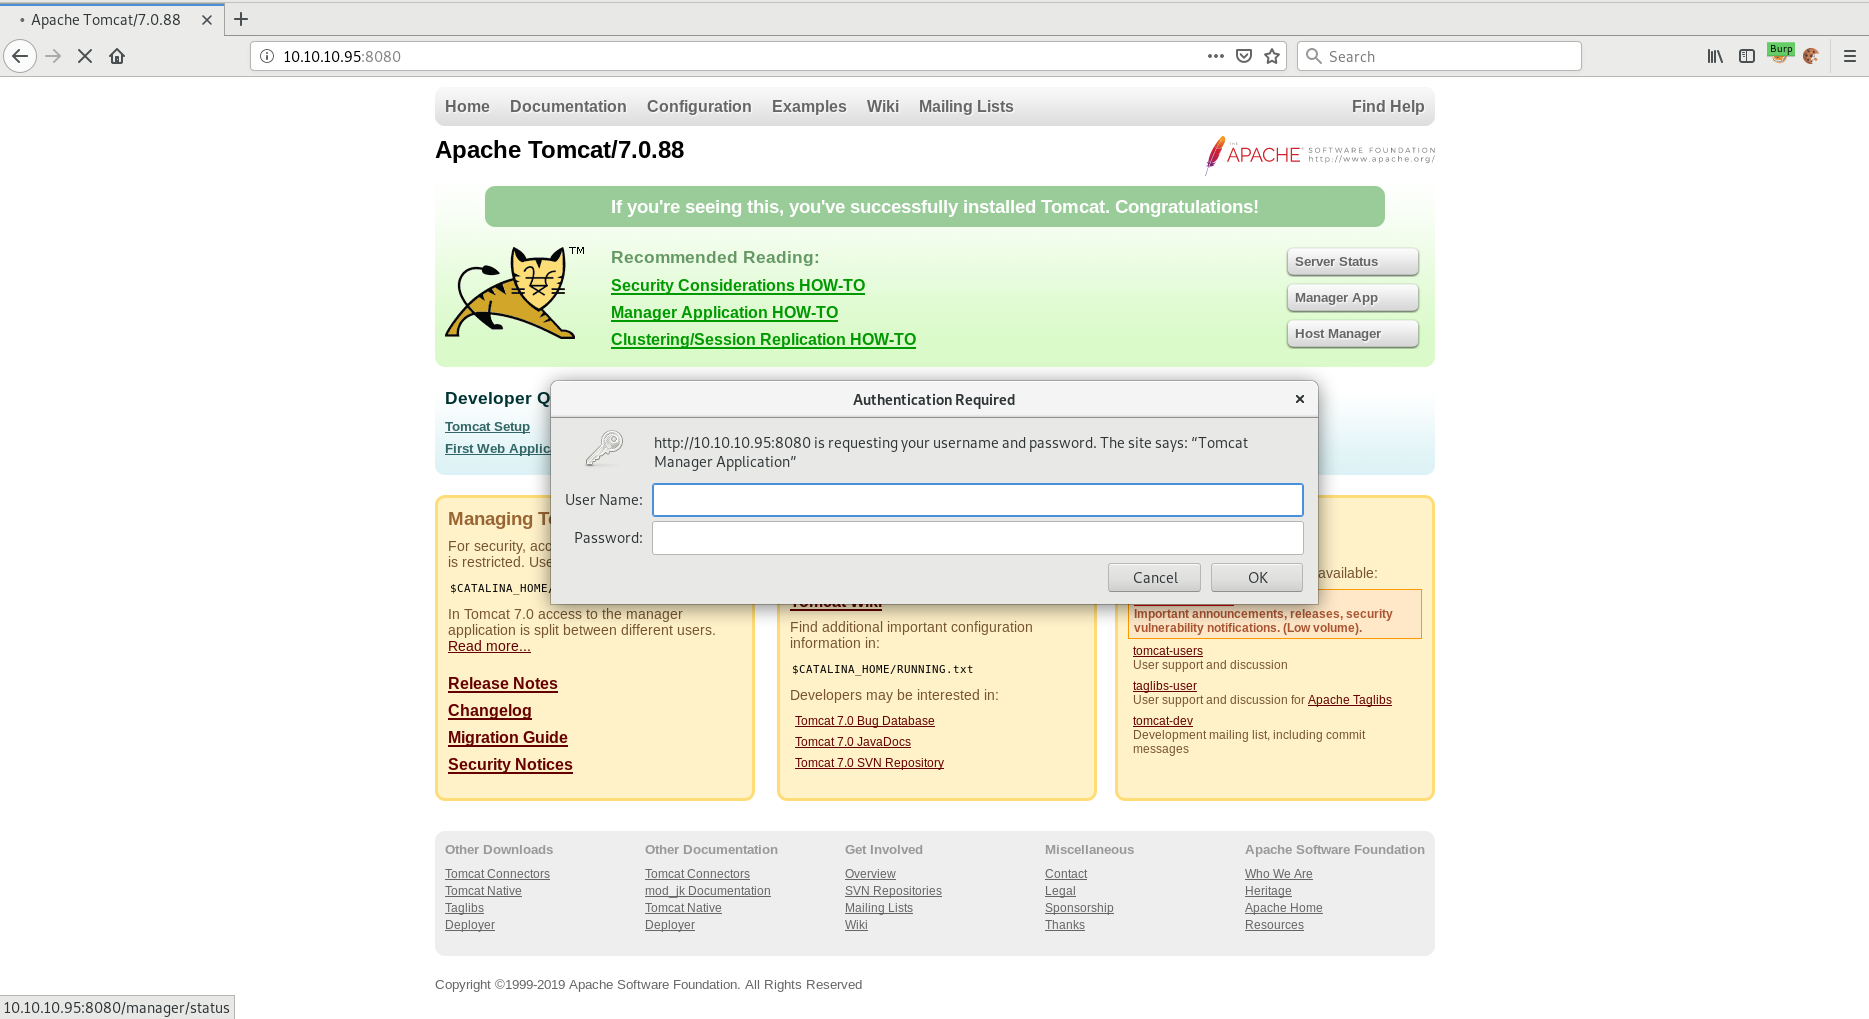Click the Apache Software Foundation logo
Screen dimensions: 1869x1019
coord(1320,155)
